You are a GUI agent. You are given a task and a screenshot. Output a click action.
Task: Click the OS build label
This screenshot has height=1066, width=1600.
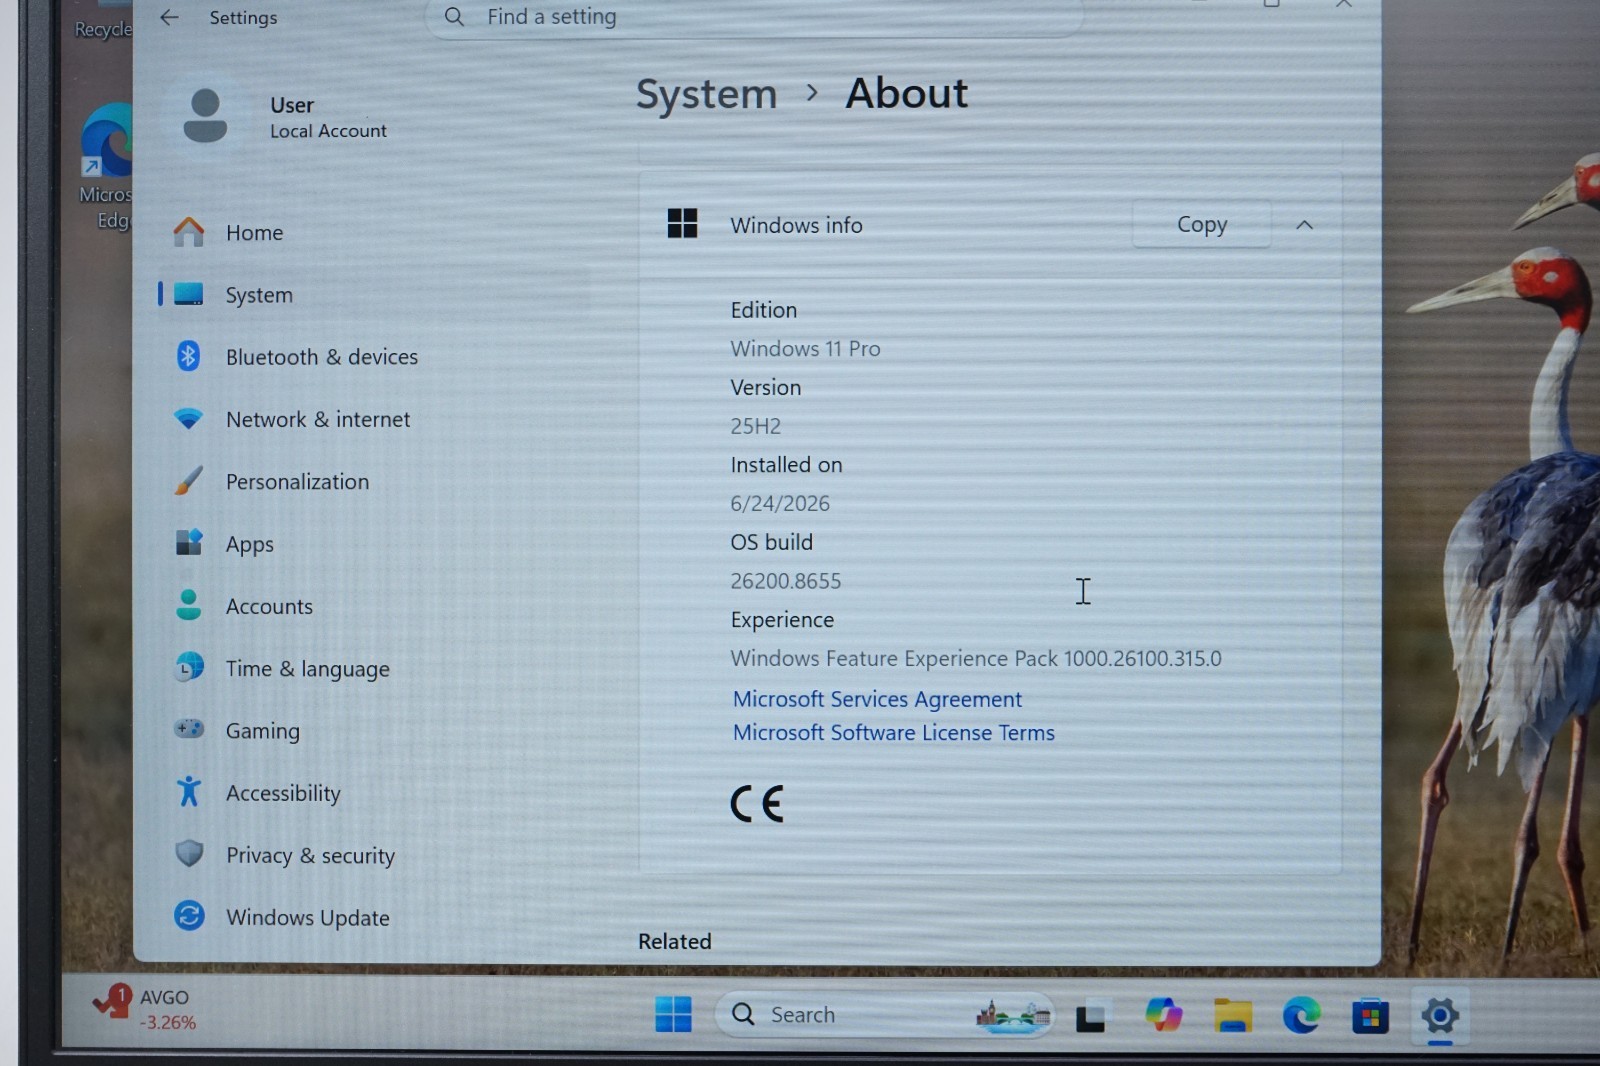click(x=771, y=542)
